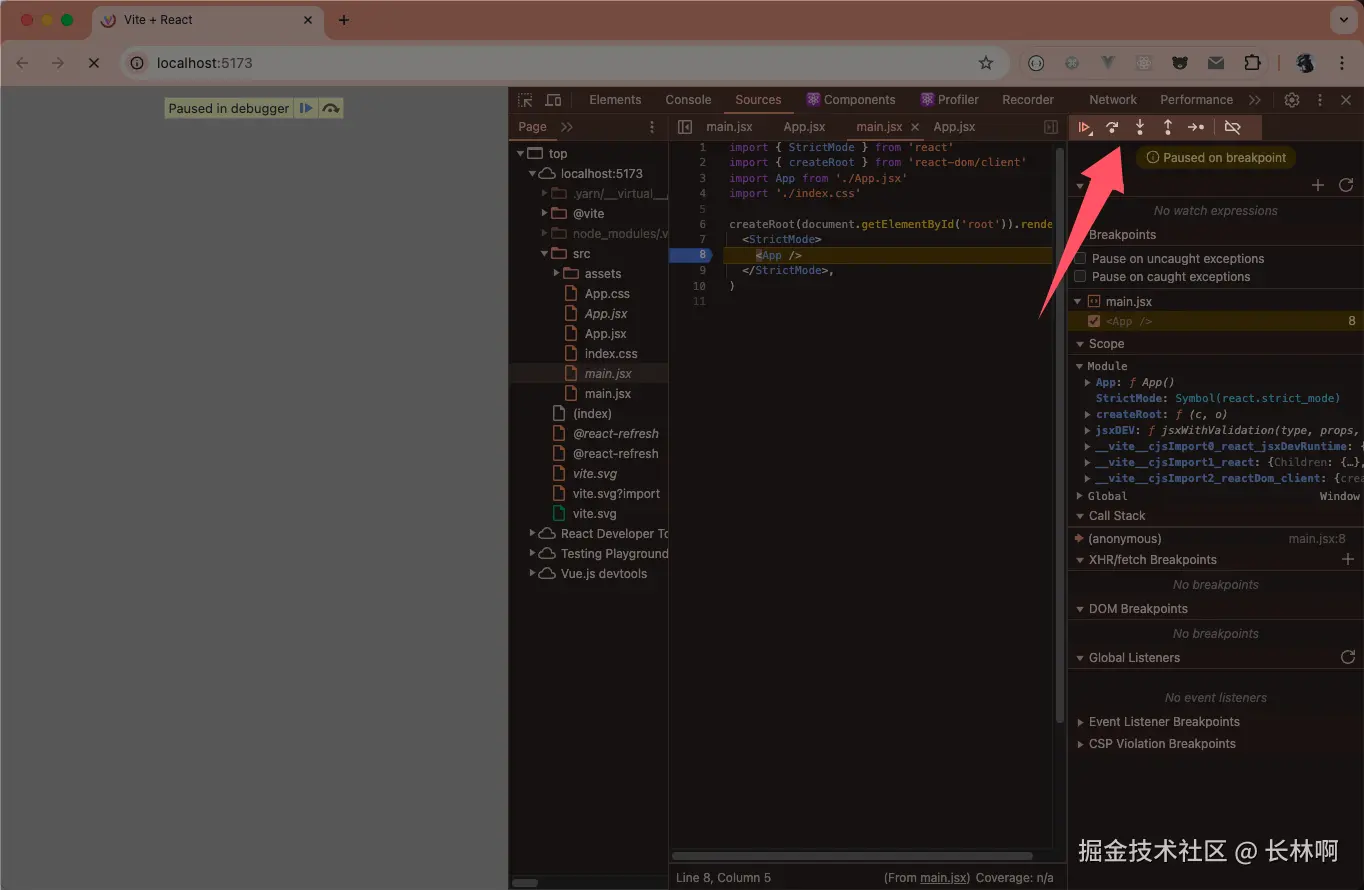Step out of current function
The width and height of the screenshot is (1364, 890).
click(1167, 127)
